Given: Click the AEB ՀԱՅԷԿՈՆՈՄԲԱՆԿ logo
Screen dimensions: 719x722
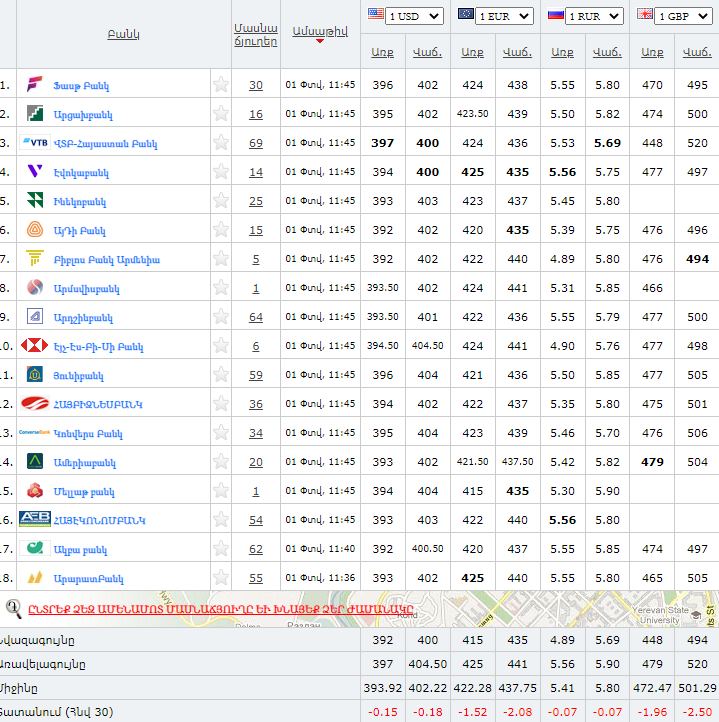Looking at the screenshot, I should (35, 519).
